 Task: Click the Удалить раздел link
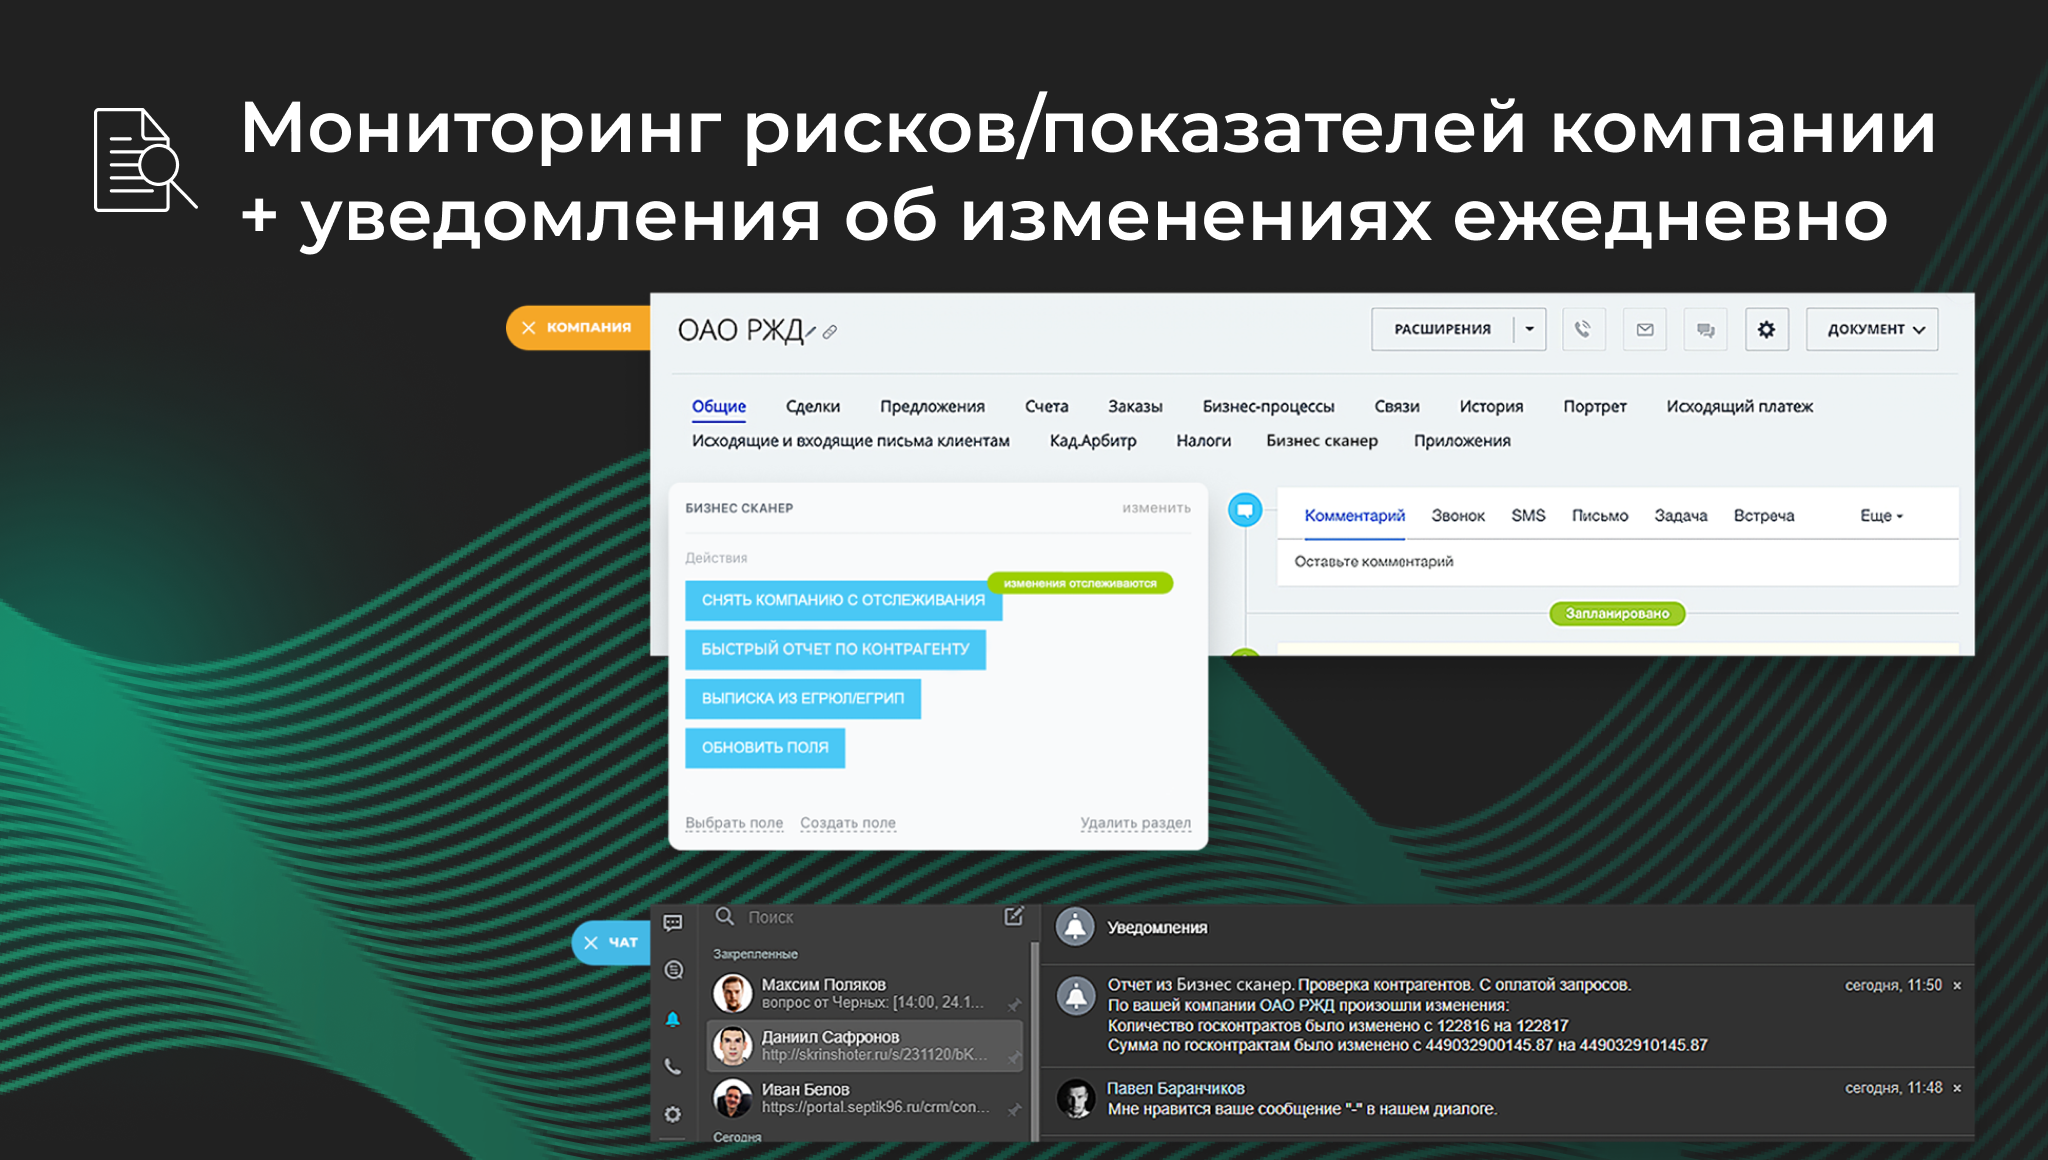point(1135,823)
